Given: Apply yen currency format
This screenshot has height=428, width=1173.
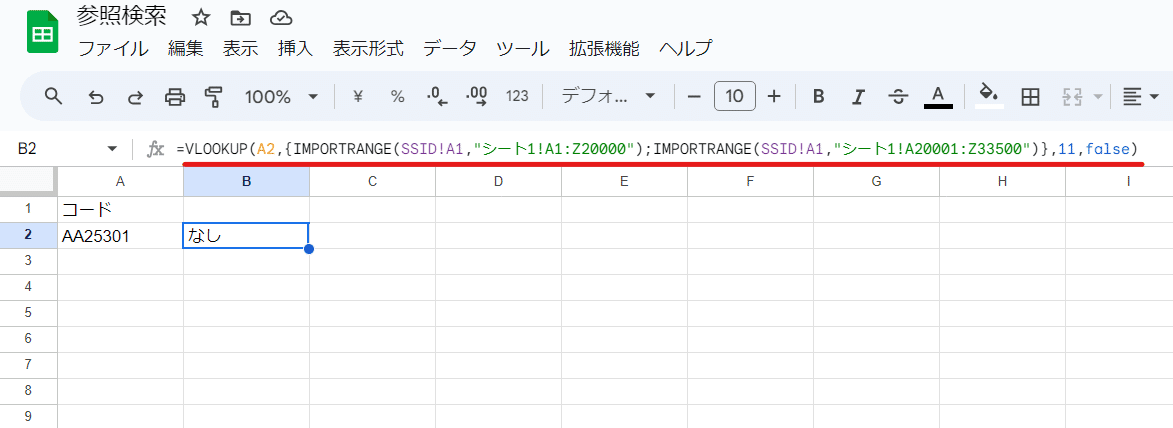Looking at the screenshot, I should [x=358, y=96].
